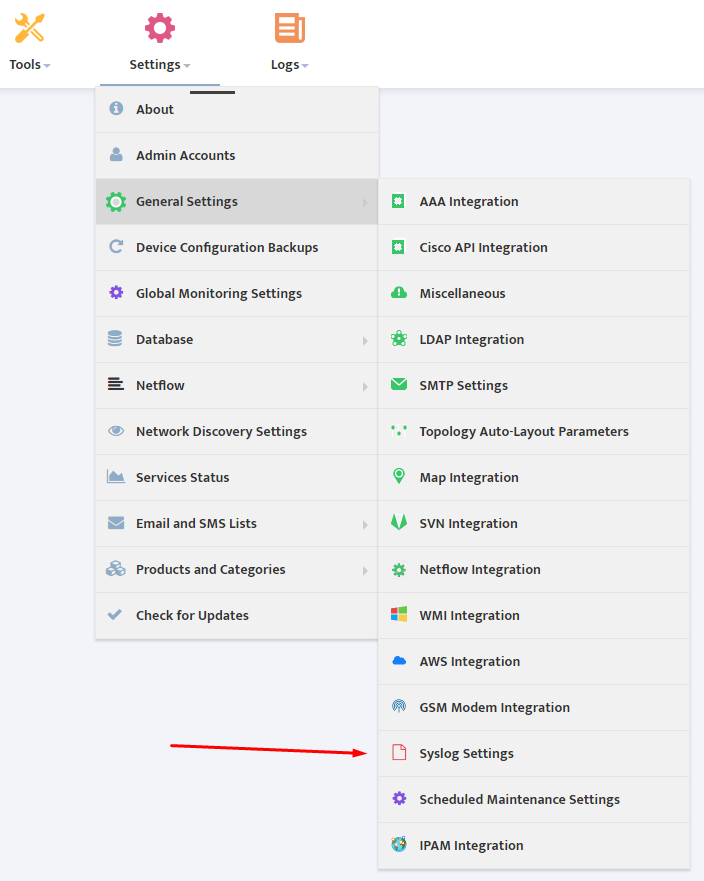
Task: Open the Tools dropdown arrow
Action: pyautogui.click(x=47, y=66)
